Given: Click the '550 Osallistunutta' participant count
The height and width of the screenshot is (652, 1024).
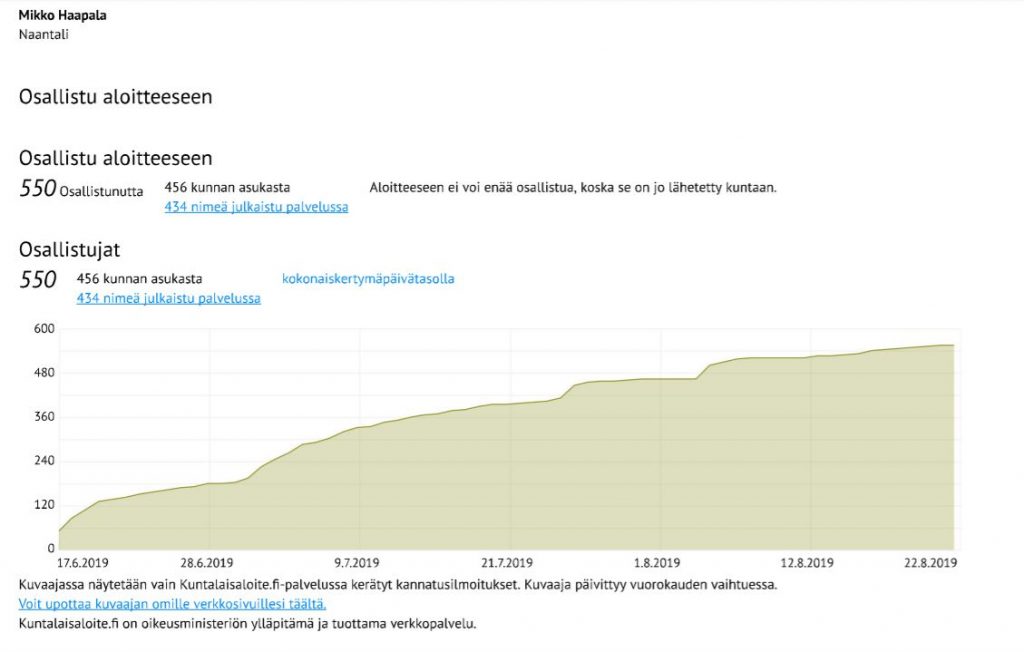Looking at the screenshot, I should pyautogui.click(x=81, y=189).
